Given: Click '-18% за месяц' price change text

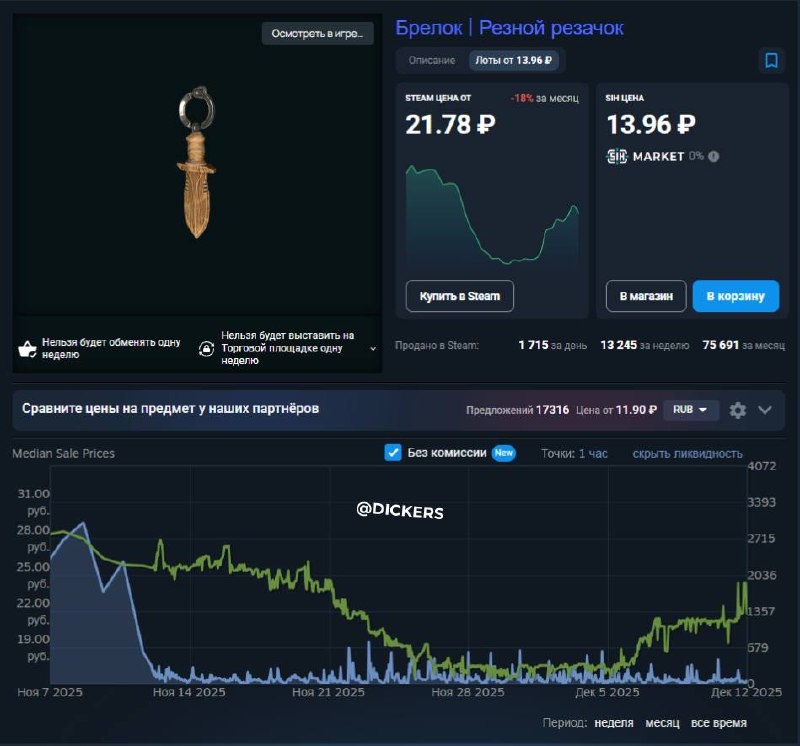Looking at the screenshot, I should click(x=544, y=98).
